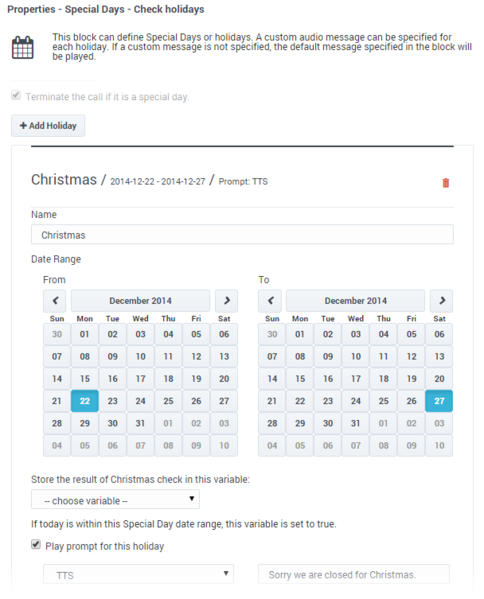Image resolution: width=484 pixels, height=599 pixels.
Task: Collapse the Christmas holiday header section
Action: (149, 180)
